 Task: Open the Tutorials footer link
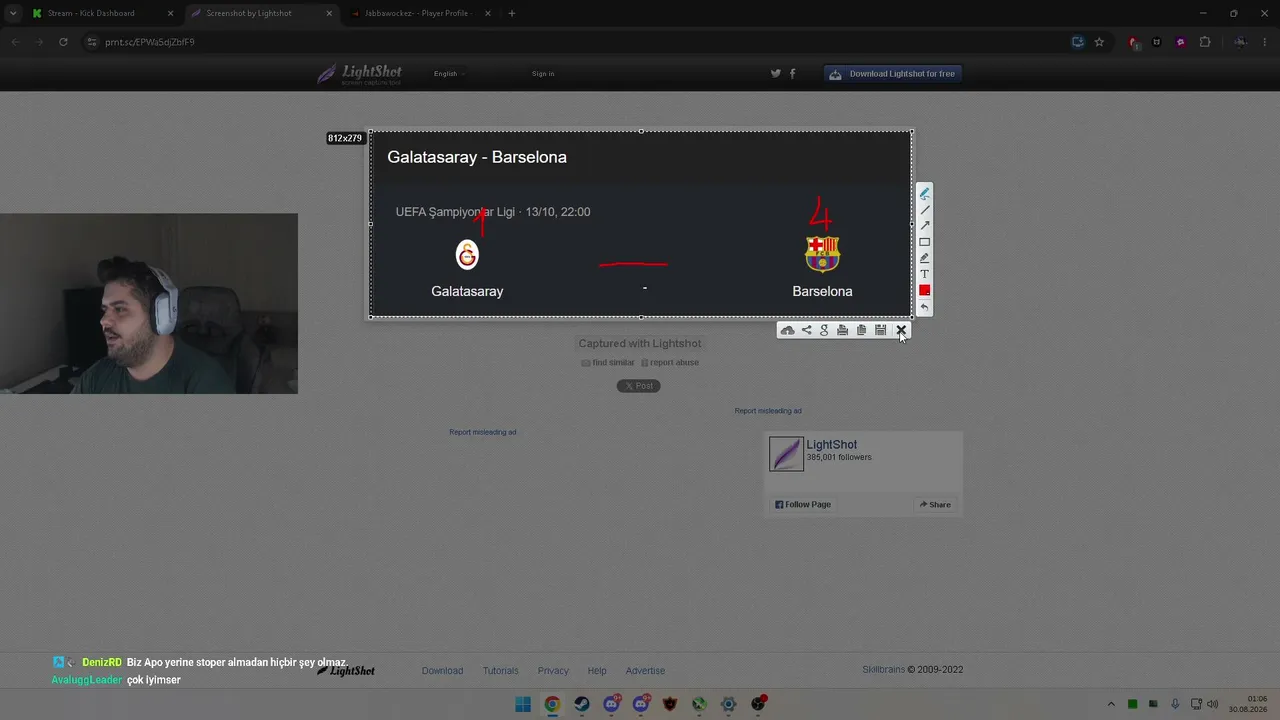pyautogui.click(x=501, y=671)
